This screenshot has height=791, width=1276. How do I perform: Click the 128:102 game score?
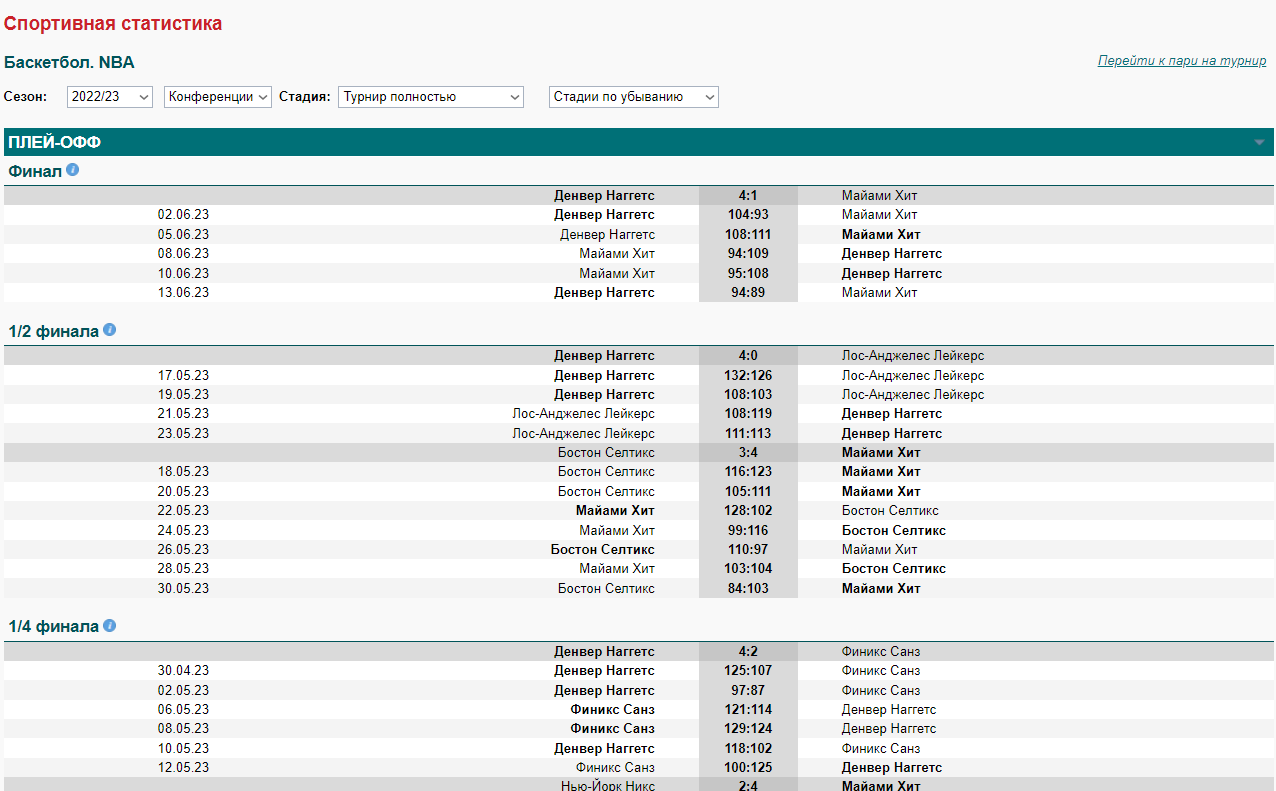(x=748, y=511)
